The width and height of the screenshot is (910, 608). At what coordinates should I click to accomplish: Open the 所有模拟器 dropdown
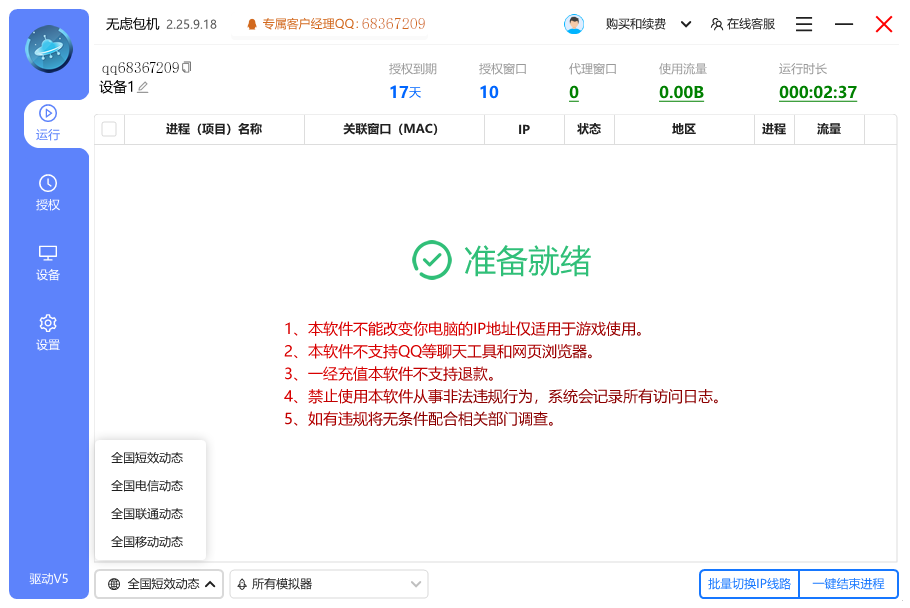coord(328,584)
